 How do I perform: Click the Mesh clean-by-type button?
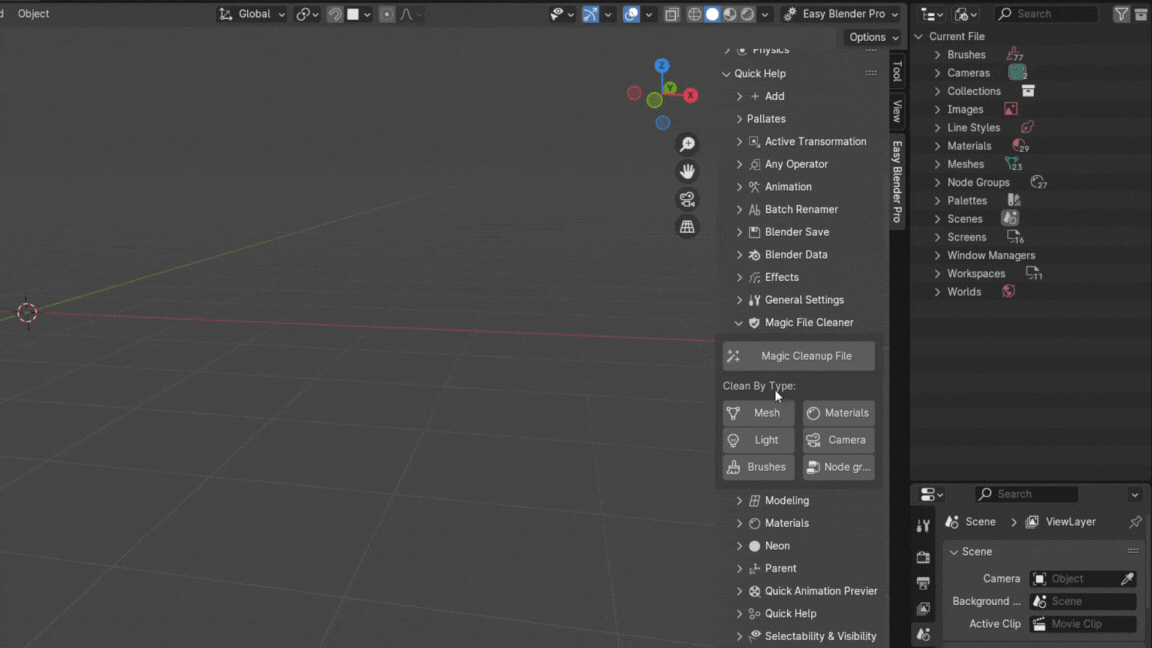[758, 413]
